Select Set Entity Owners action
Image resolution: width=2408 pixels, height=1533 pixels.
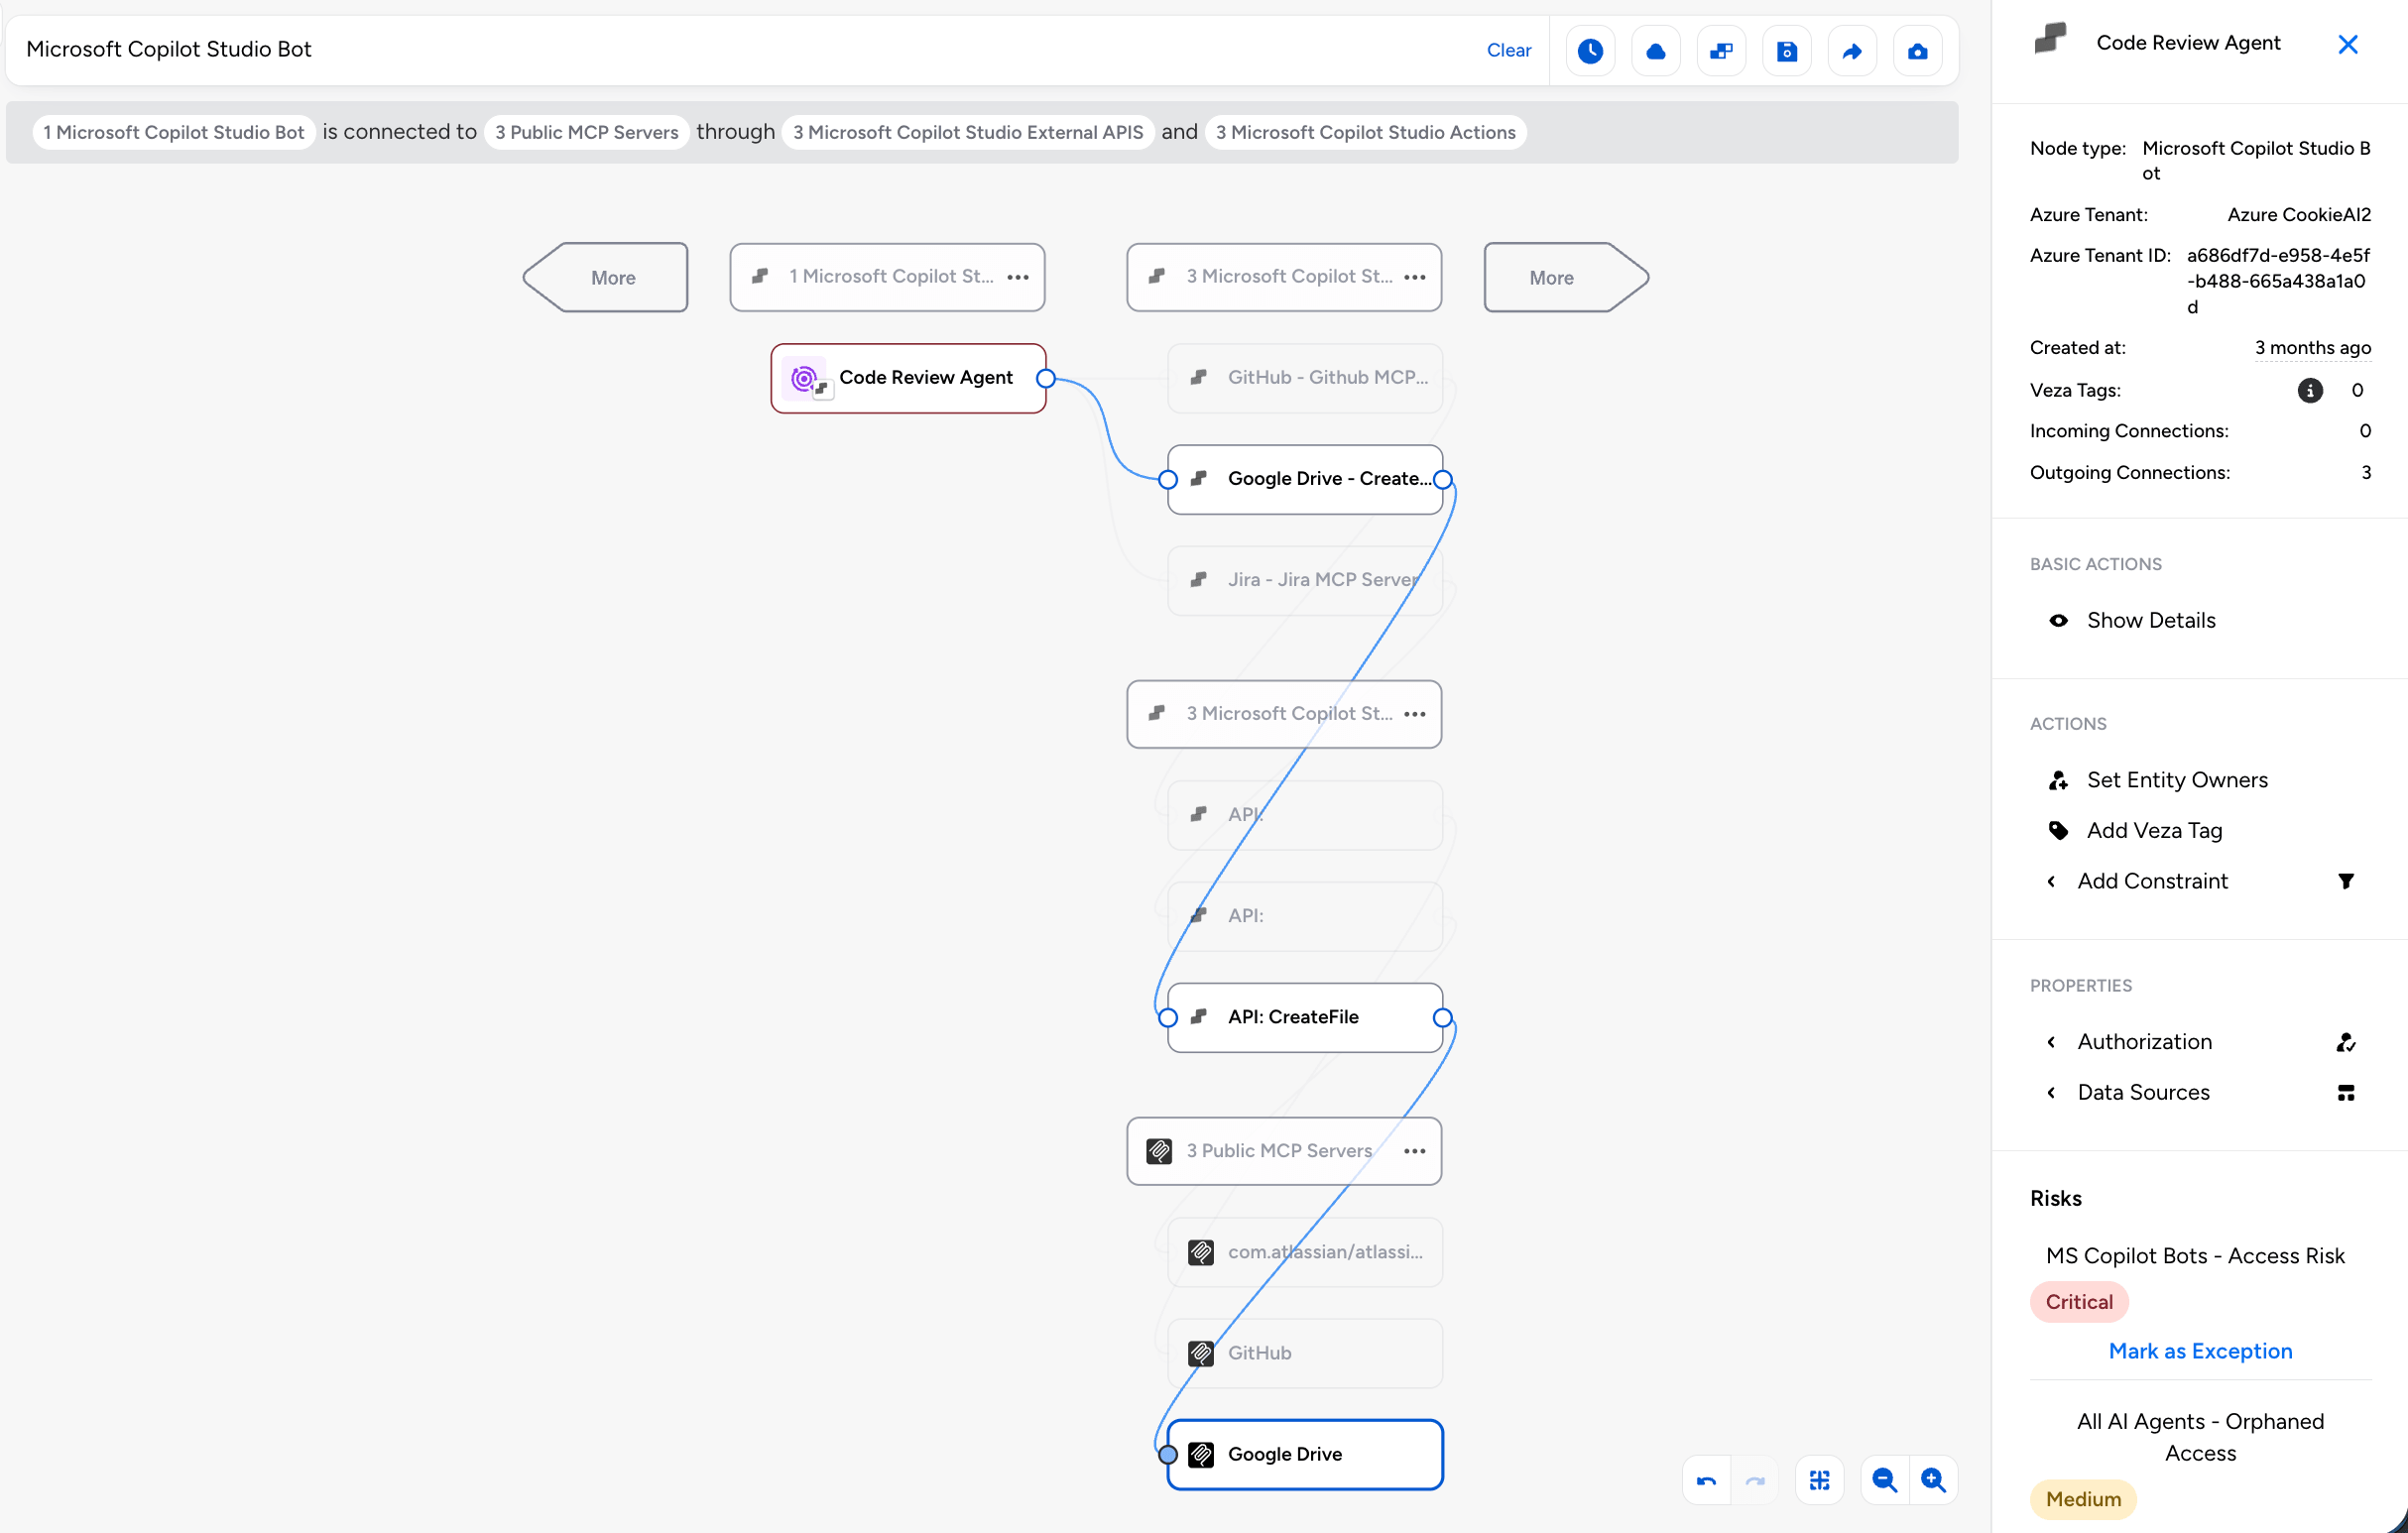[2176, 780]
